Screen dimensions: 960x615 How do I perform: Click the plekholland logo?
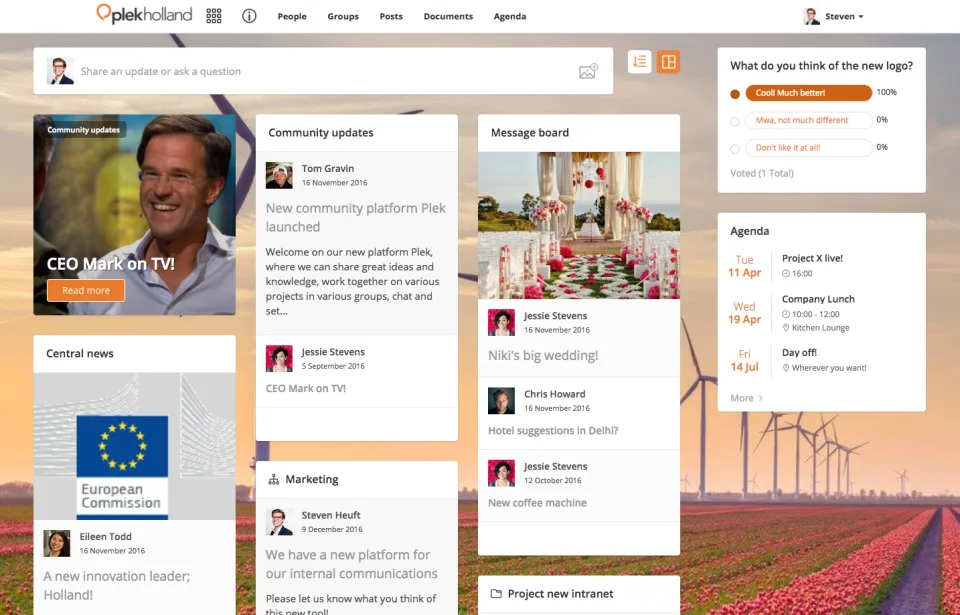[144, 14]
